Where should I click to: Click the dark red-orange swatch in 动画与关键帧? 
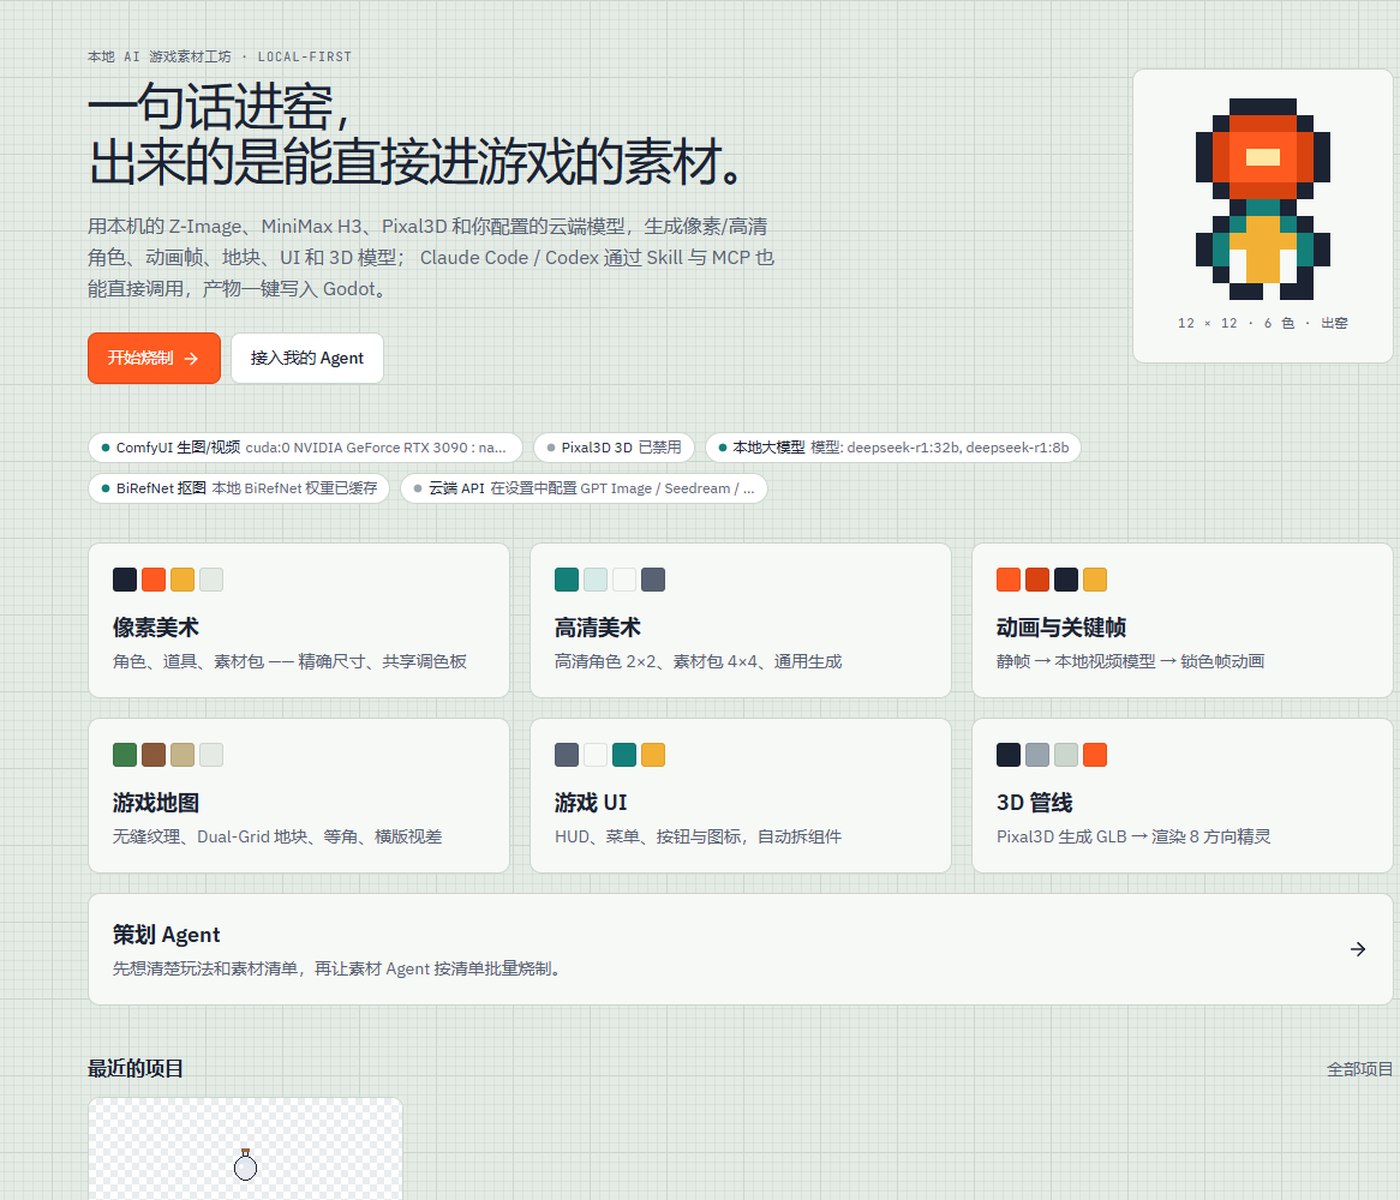pos(1037,580)
